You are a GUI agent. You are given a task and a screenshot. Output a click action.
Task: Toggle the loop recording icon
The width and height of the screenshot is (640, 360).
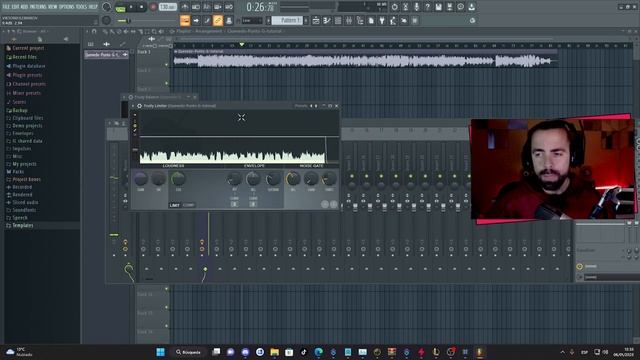(229, 7)
